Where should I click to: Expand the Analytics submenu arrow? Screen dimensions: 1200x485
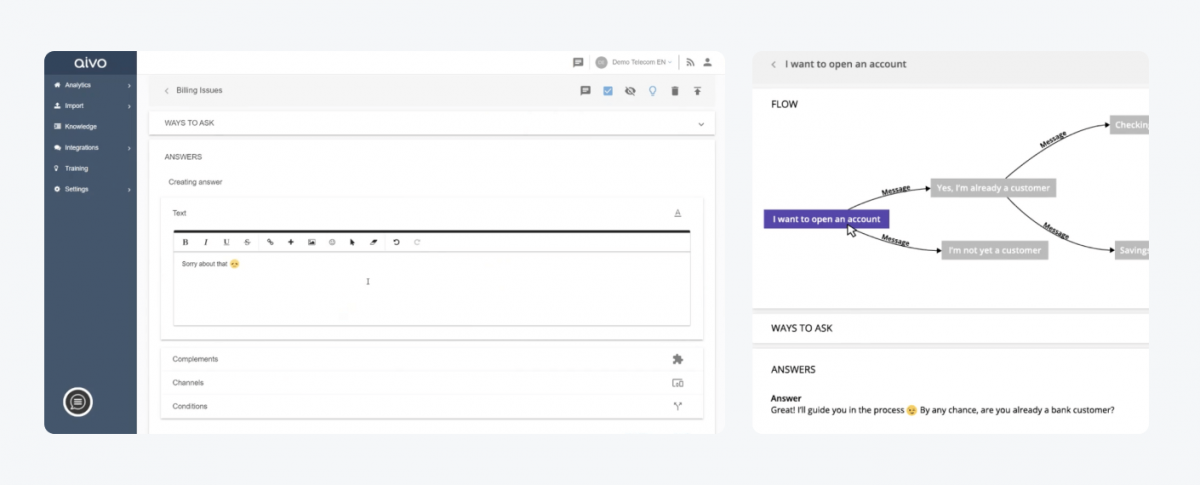pos(129,85)
